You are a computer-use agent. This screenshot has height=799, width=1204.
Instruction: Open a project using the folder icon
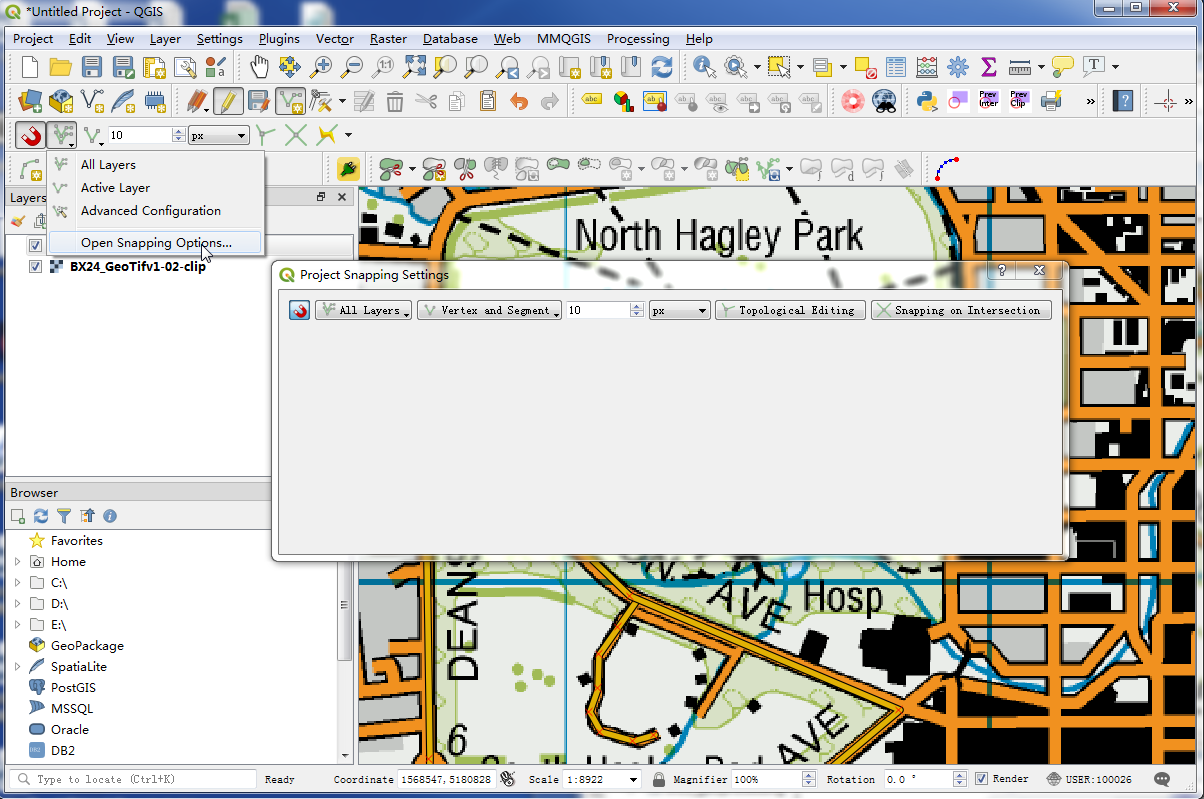coord(61,67)
